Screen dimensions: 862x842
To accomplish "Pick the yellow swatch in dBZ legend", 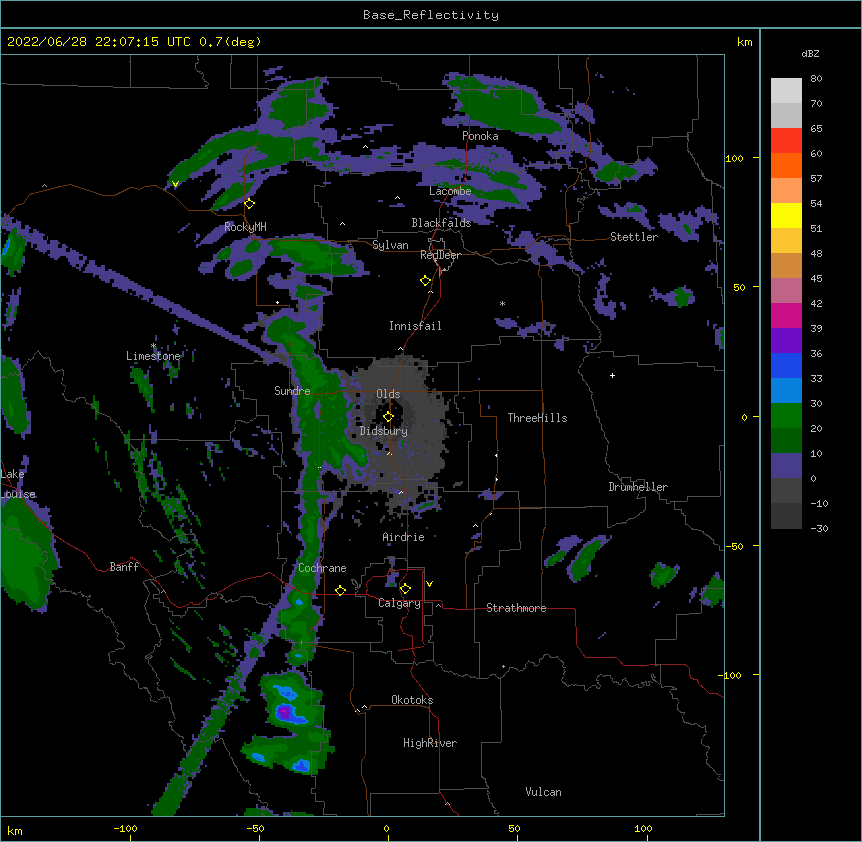I will coord(786,215).
